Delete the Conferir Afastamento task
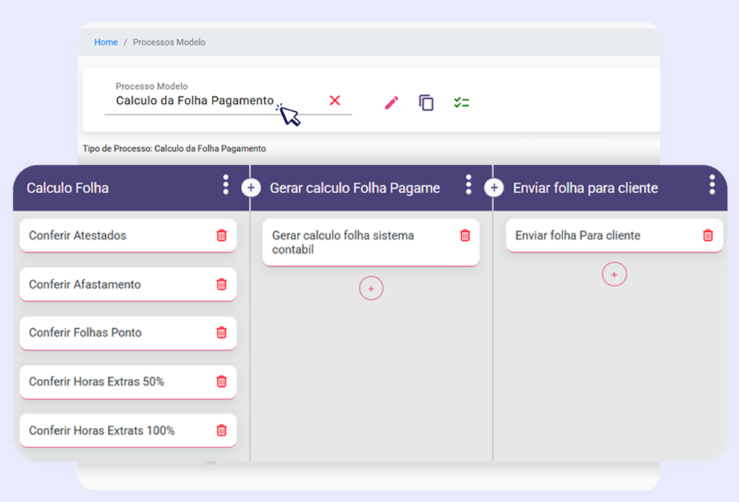 pos(222,285)
